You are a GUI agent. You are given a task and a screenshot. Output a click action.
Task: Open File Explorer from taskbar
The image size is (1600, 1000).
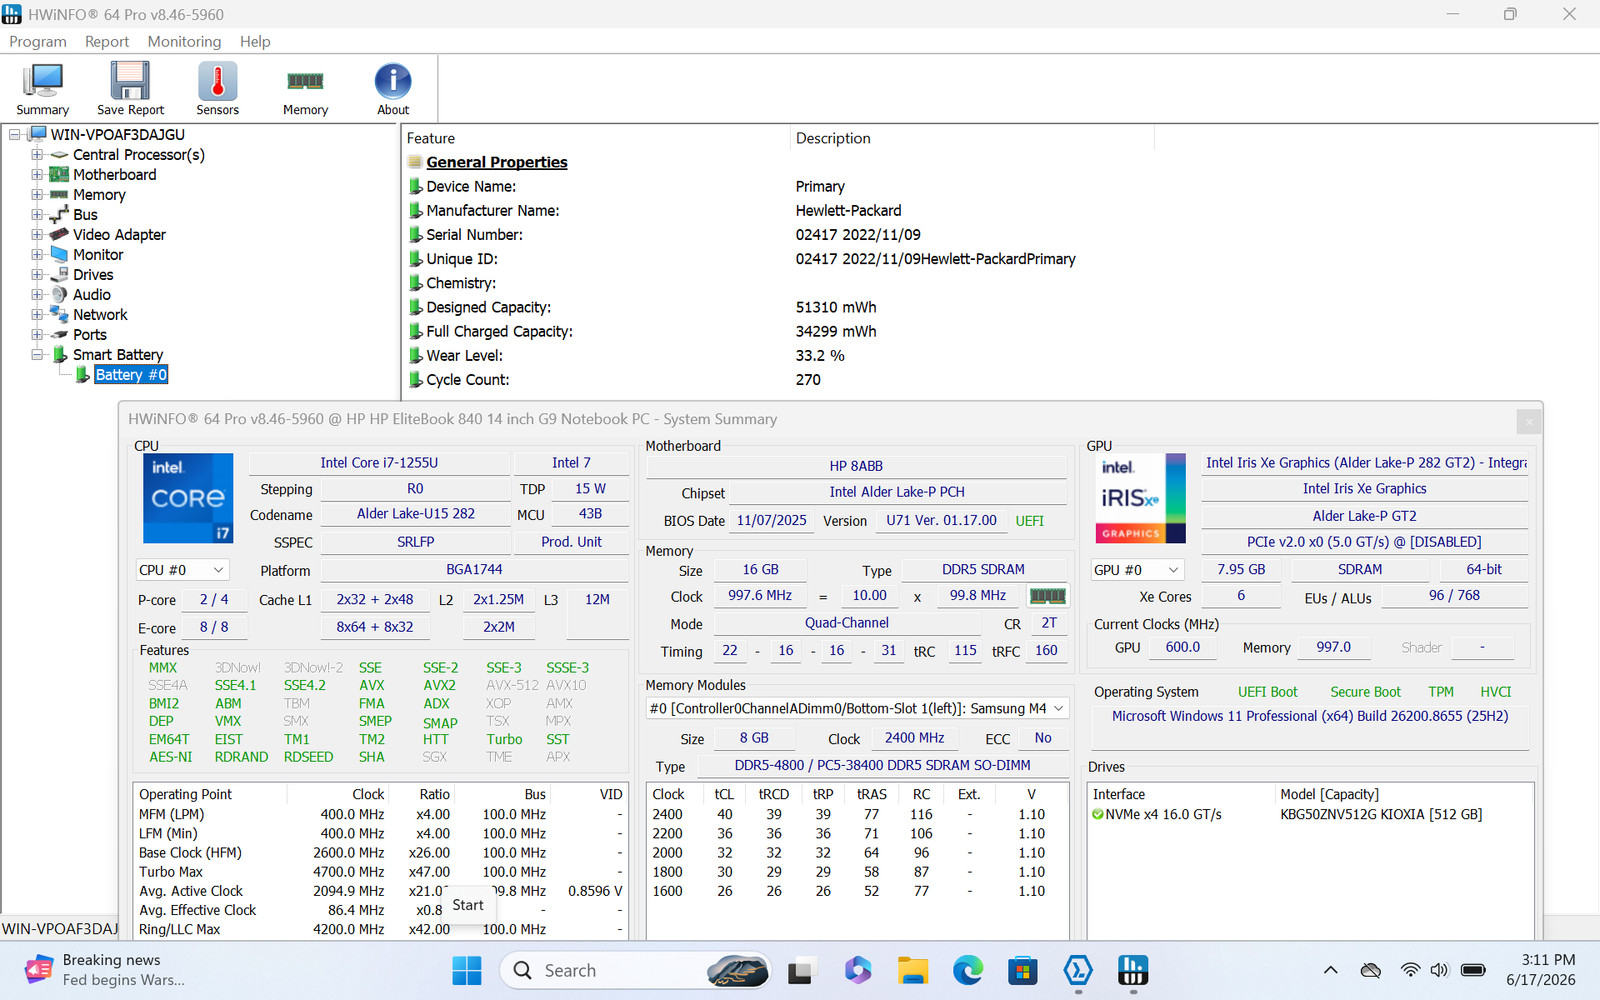click(912, 970)
